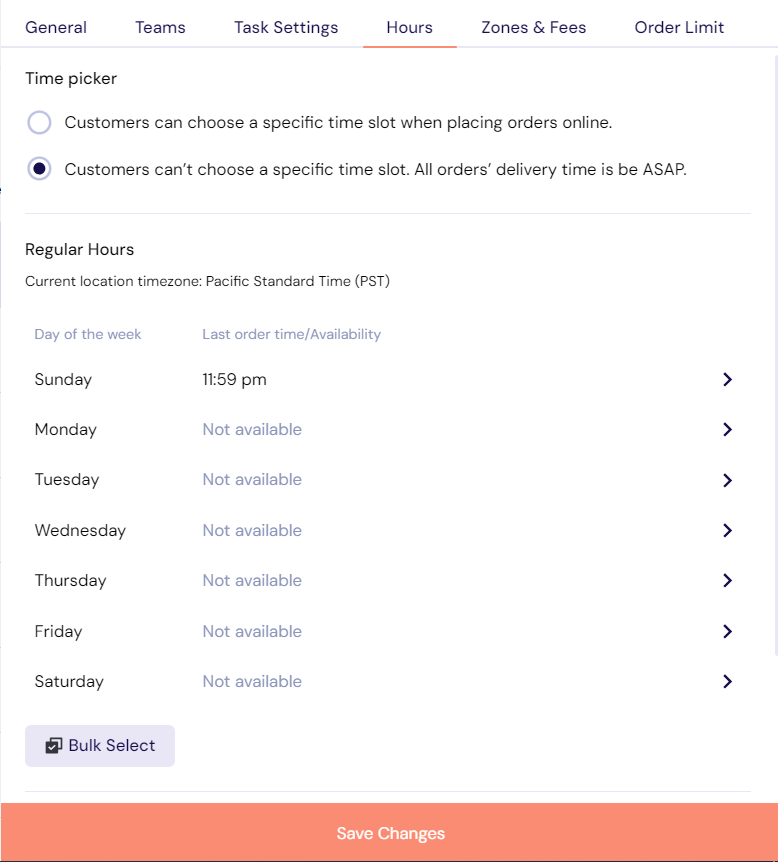Screen dimensions: 778x862
Task: Click the Bulk Select button
Action: 100,745
